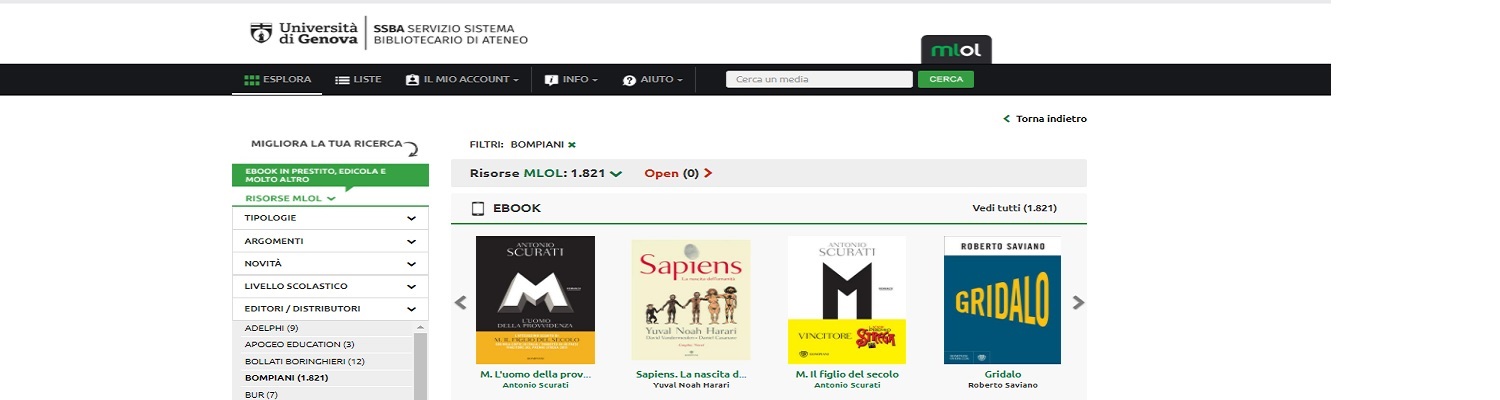Image resolution: width=1500 pixels, height=400 pixels.
Task: Collapse the Editori / Distributori filter
Action: coord(330,309)
